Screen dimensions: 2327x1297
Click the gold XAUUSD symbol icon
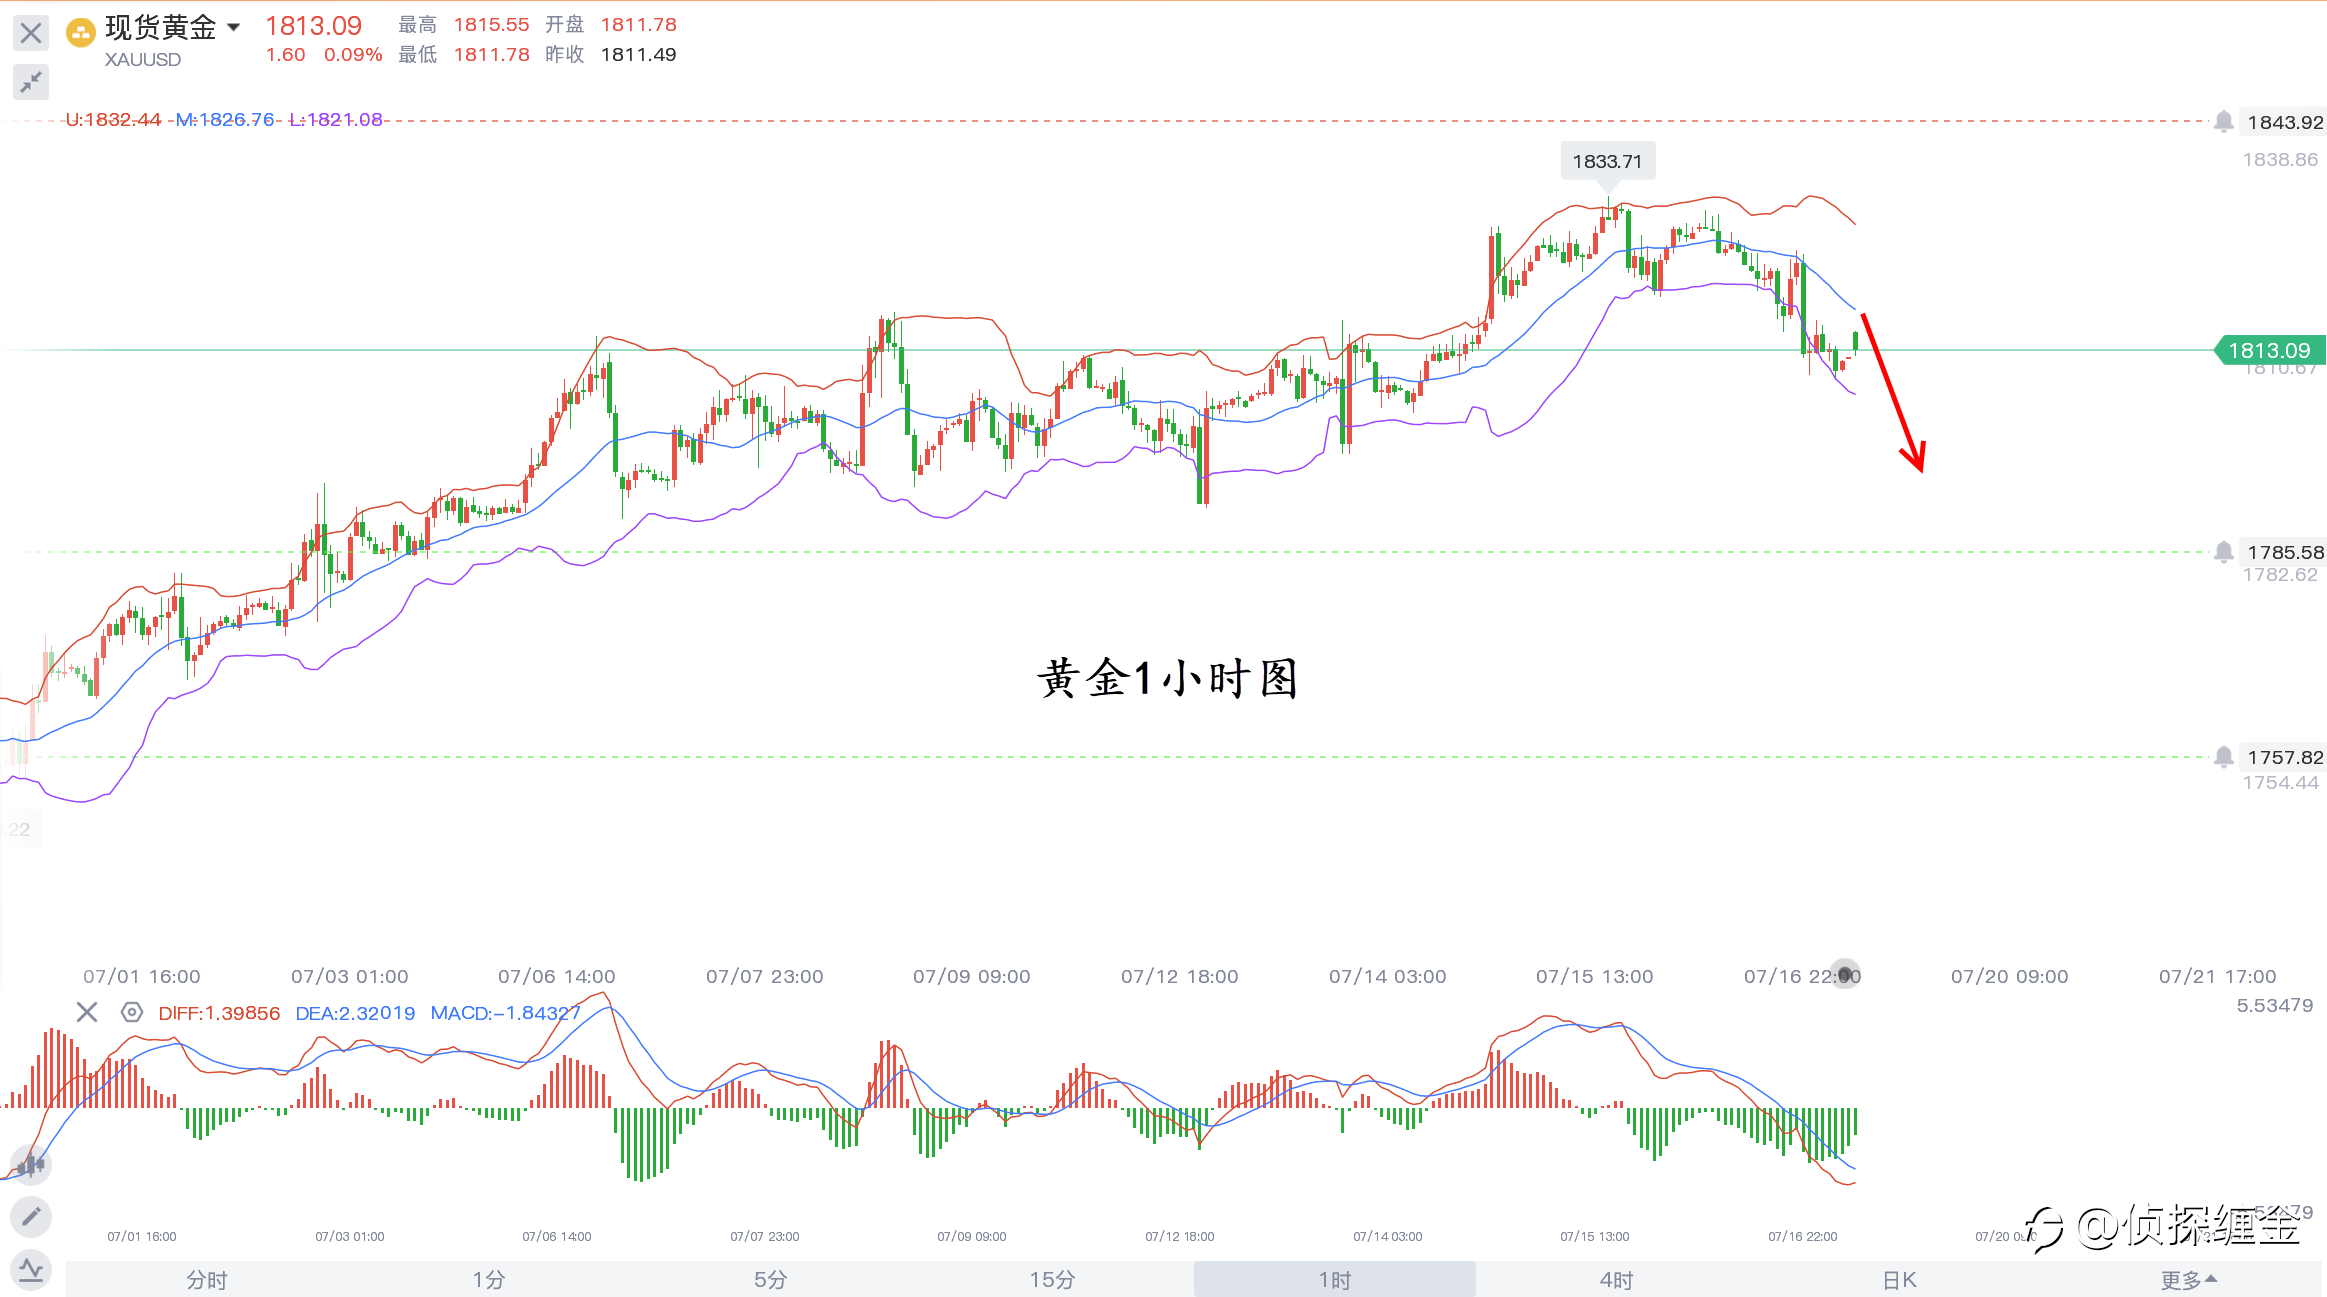pyautogui.click(x=80, y=33)
